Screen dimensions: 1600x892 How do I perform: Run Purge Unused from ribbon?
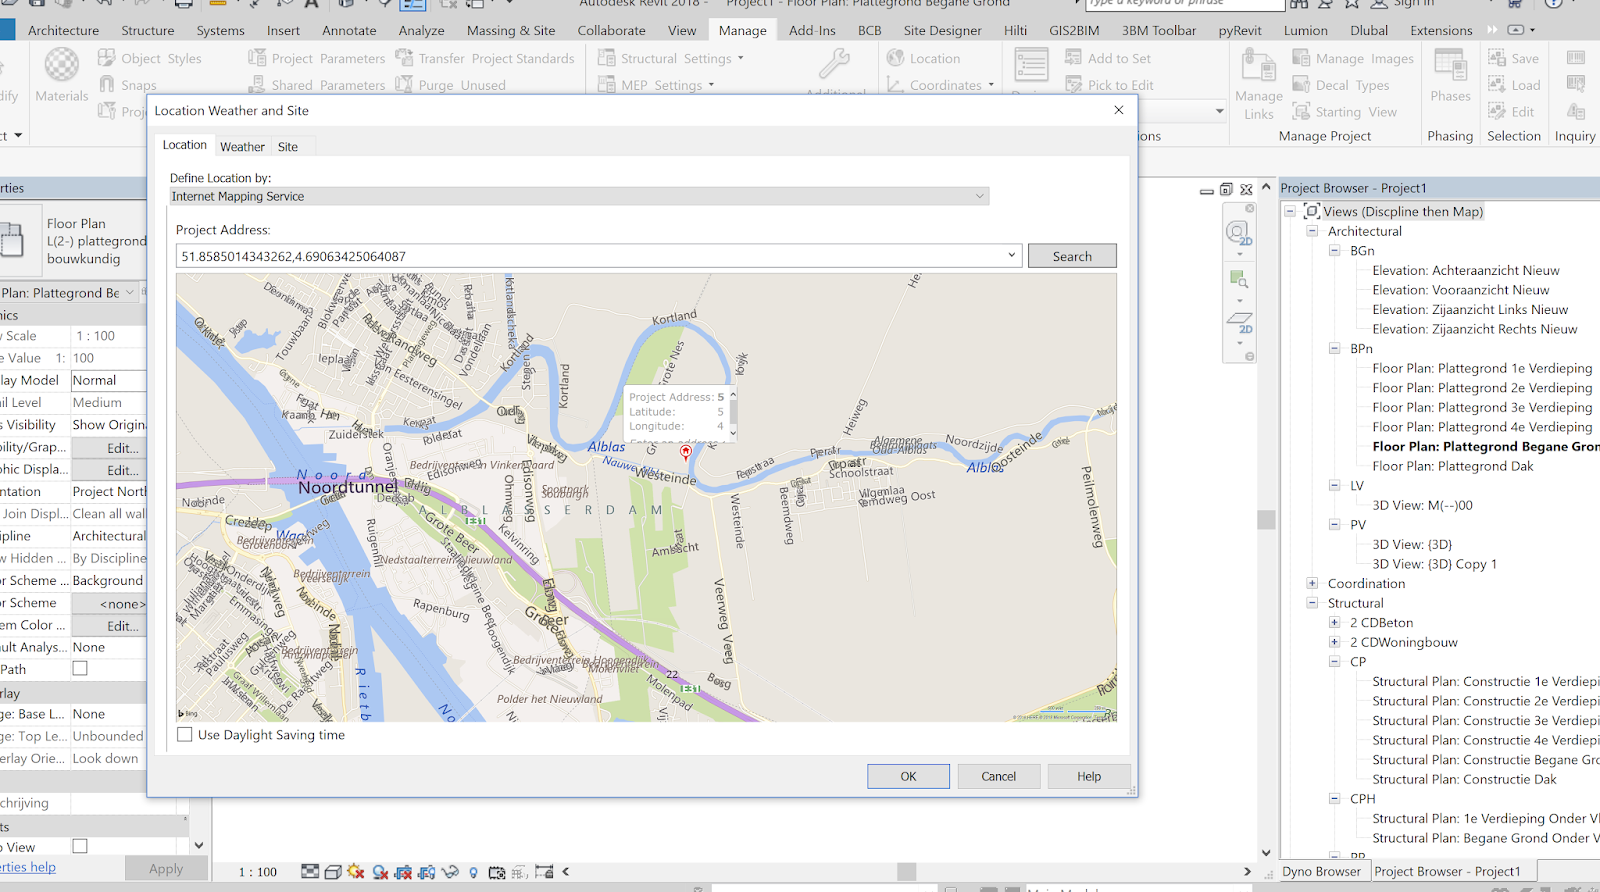coord(451,85)
